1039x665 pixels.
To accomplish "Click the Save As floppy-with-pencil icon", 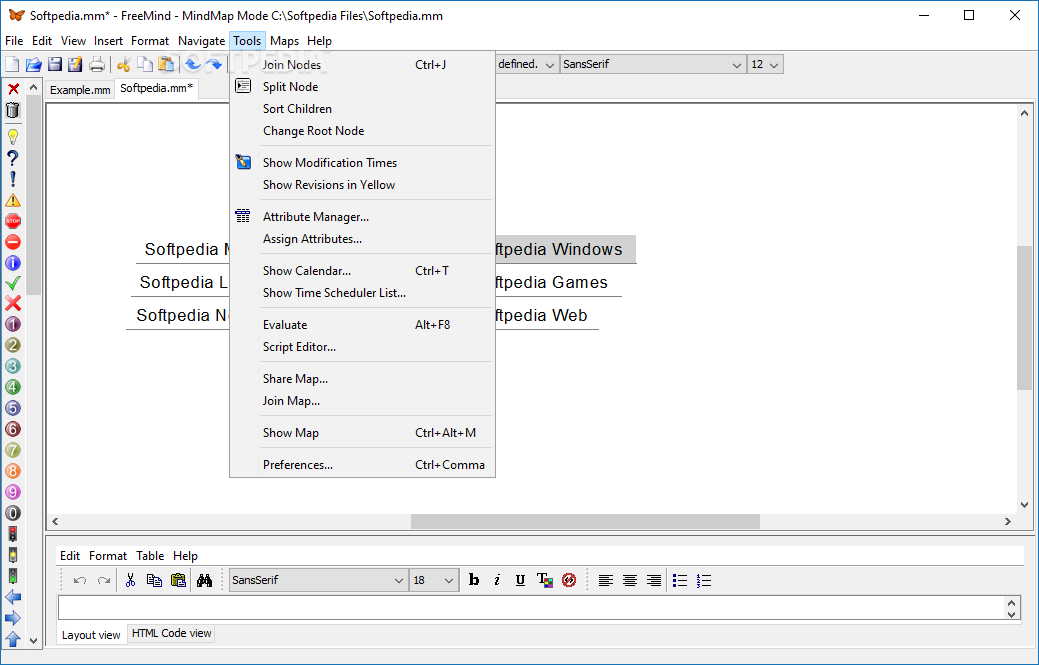I will 75,64.
